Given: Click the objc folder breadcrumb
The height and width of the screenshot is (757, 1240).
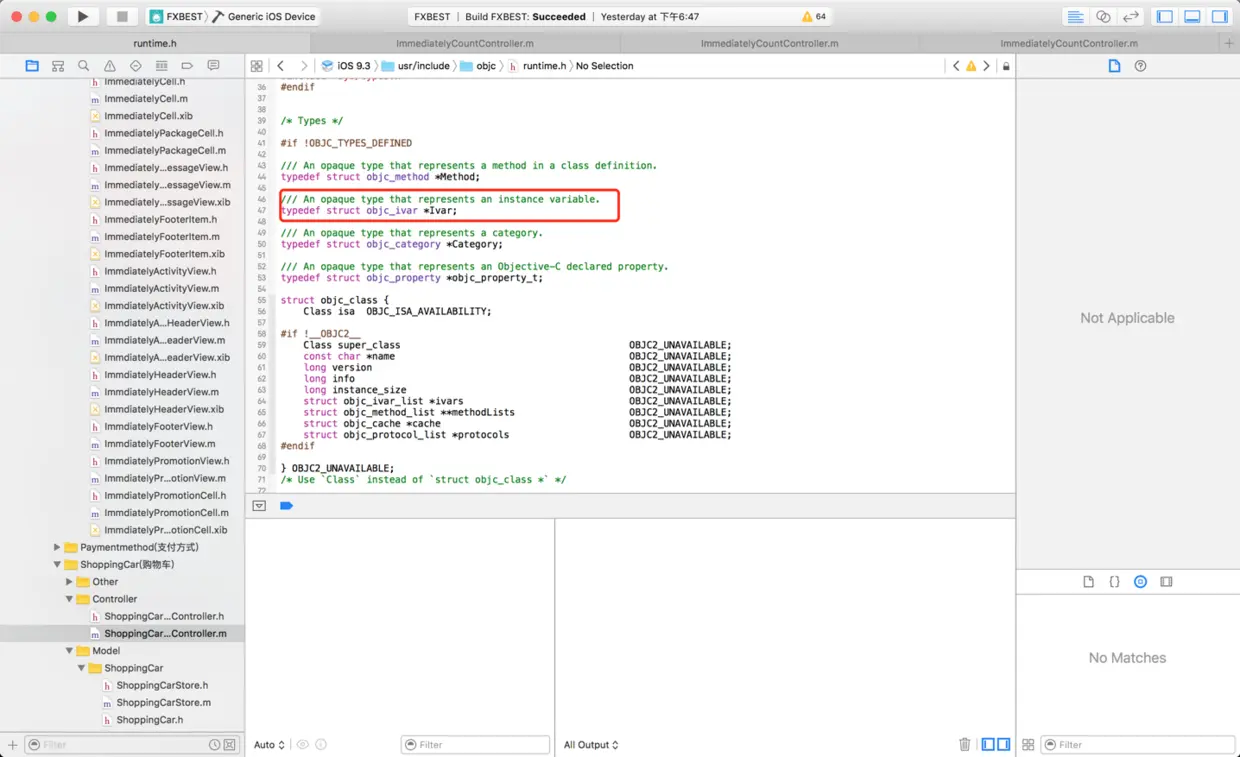Looking at the screenshot, I should coord(479,66).
